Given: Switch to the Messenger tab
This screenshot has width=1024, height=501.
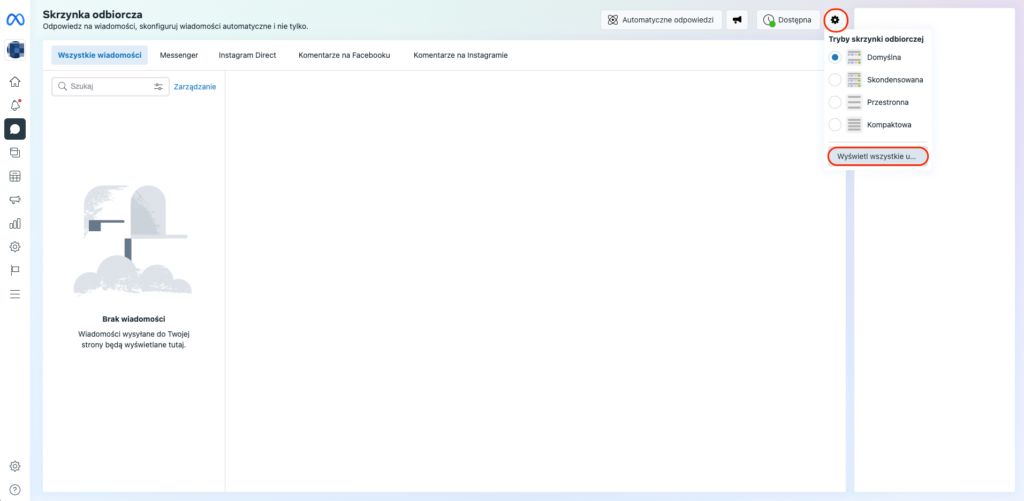Looking at the screenshot, I should tap(179, 55).
